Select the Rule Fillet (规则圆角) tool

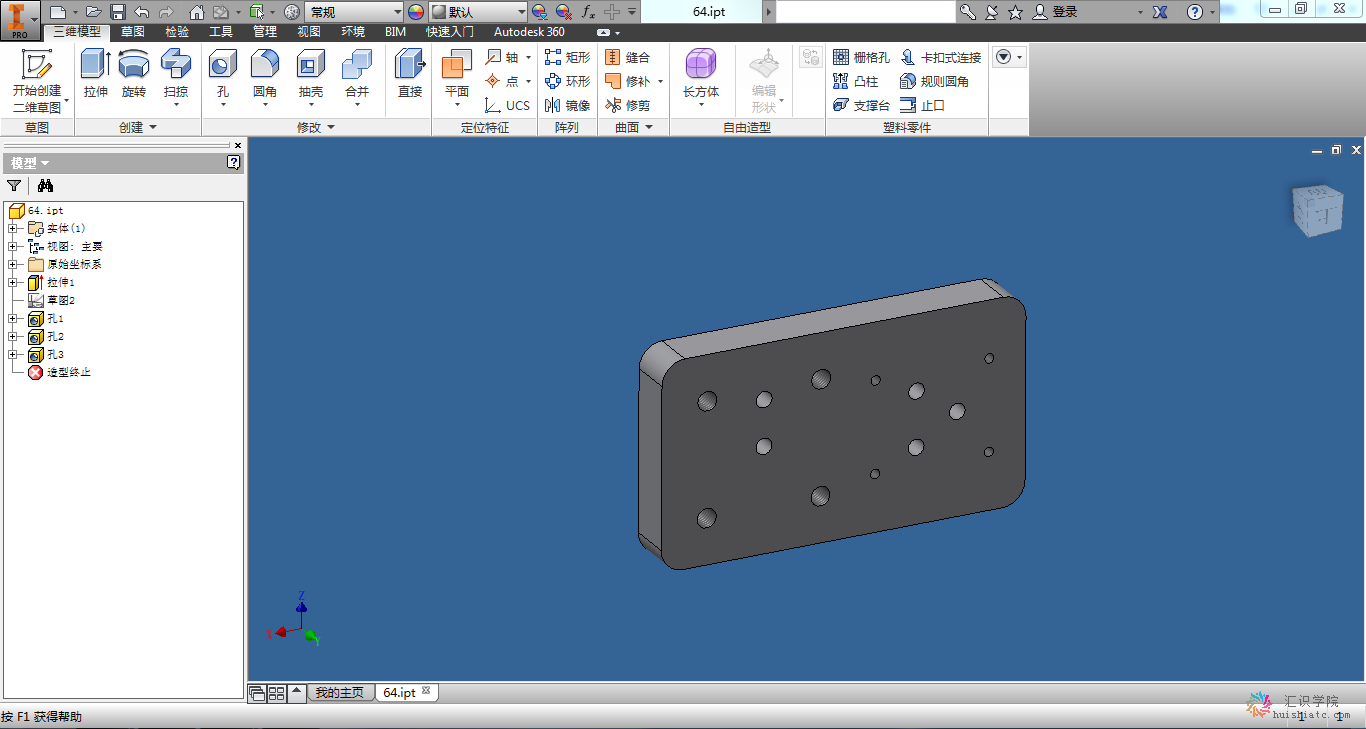[x=934, y=81]
